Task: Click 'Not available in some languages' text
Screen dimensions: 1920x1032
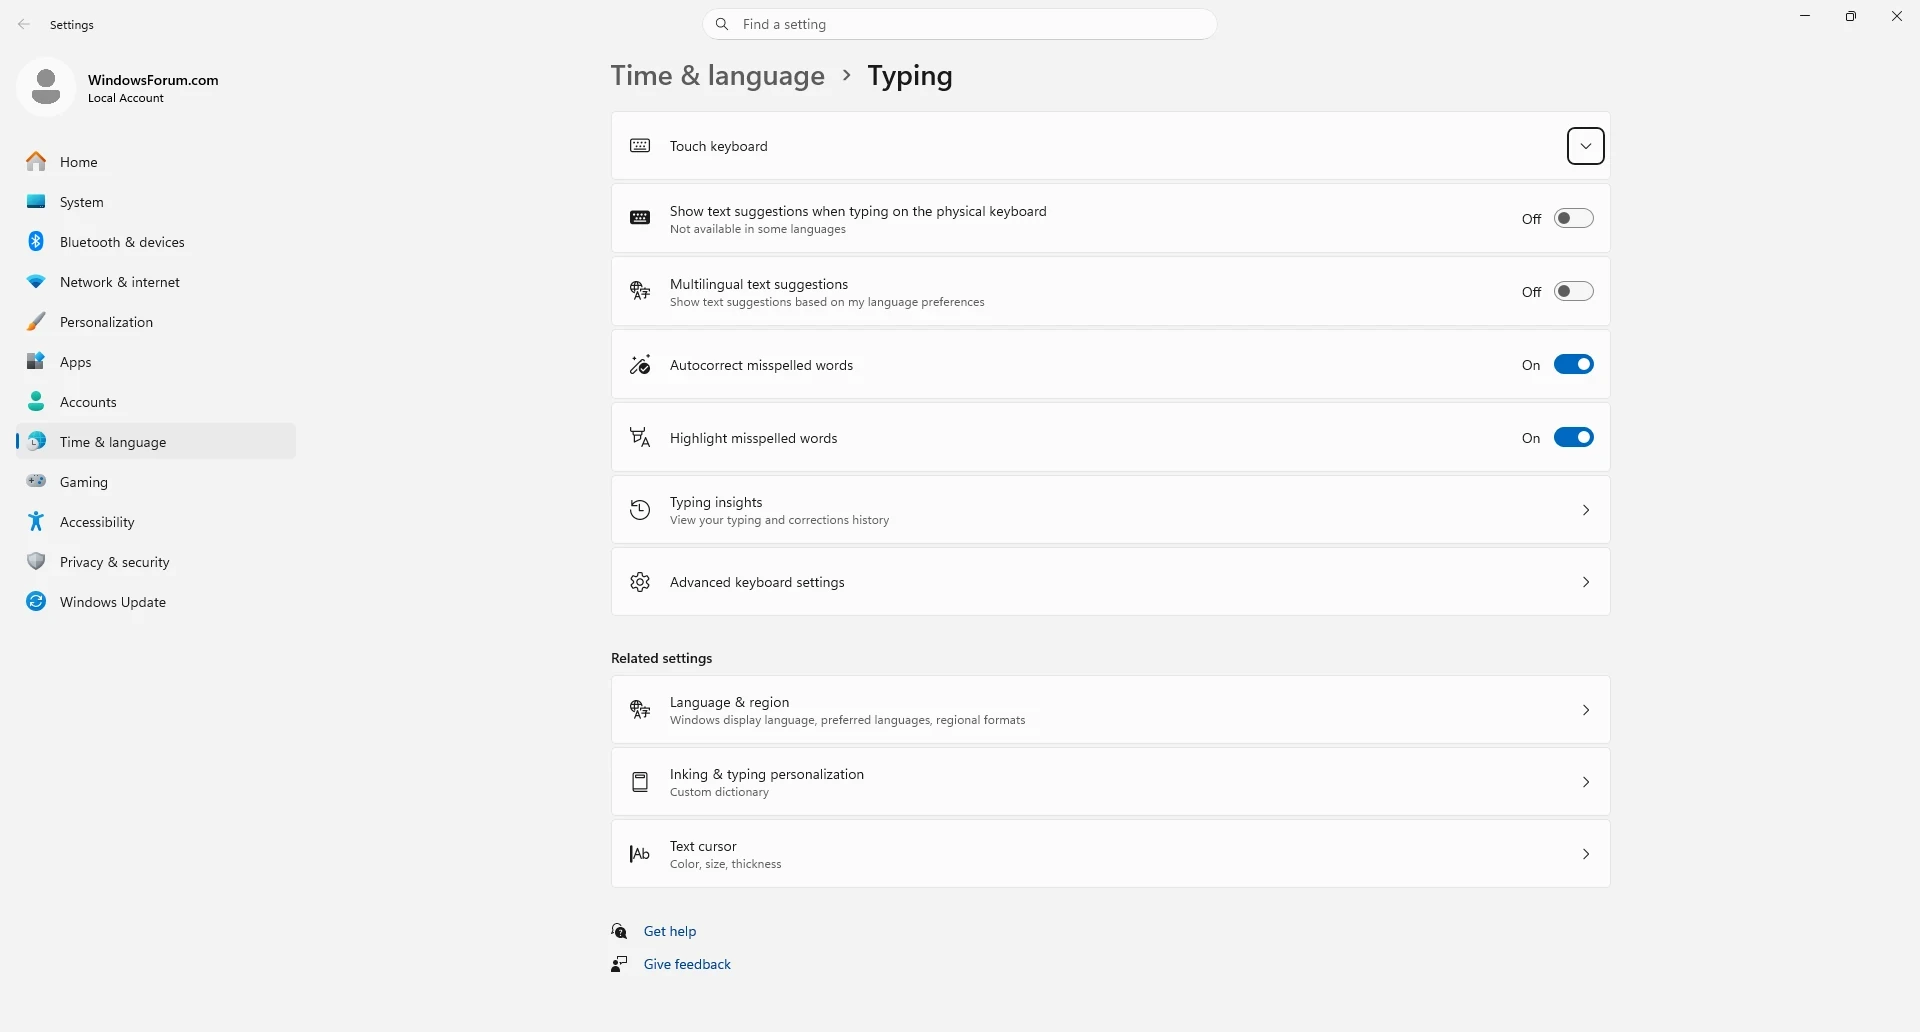Action: click(758, 229)
